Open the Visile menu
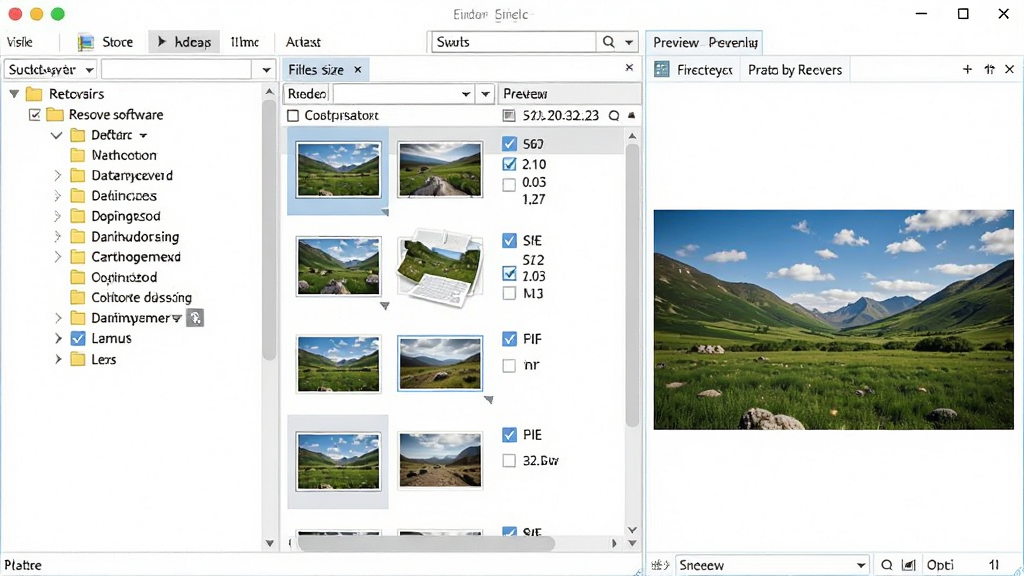The image size is (1024, 576). (x=20, y=42)
